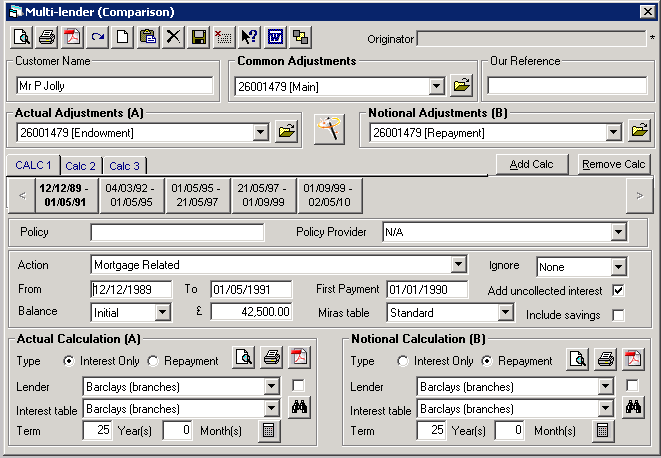The width and height of the screenshot is (661, 458).
Task: Click the print preview toolbar icon
Action: (x=21, y=37)
